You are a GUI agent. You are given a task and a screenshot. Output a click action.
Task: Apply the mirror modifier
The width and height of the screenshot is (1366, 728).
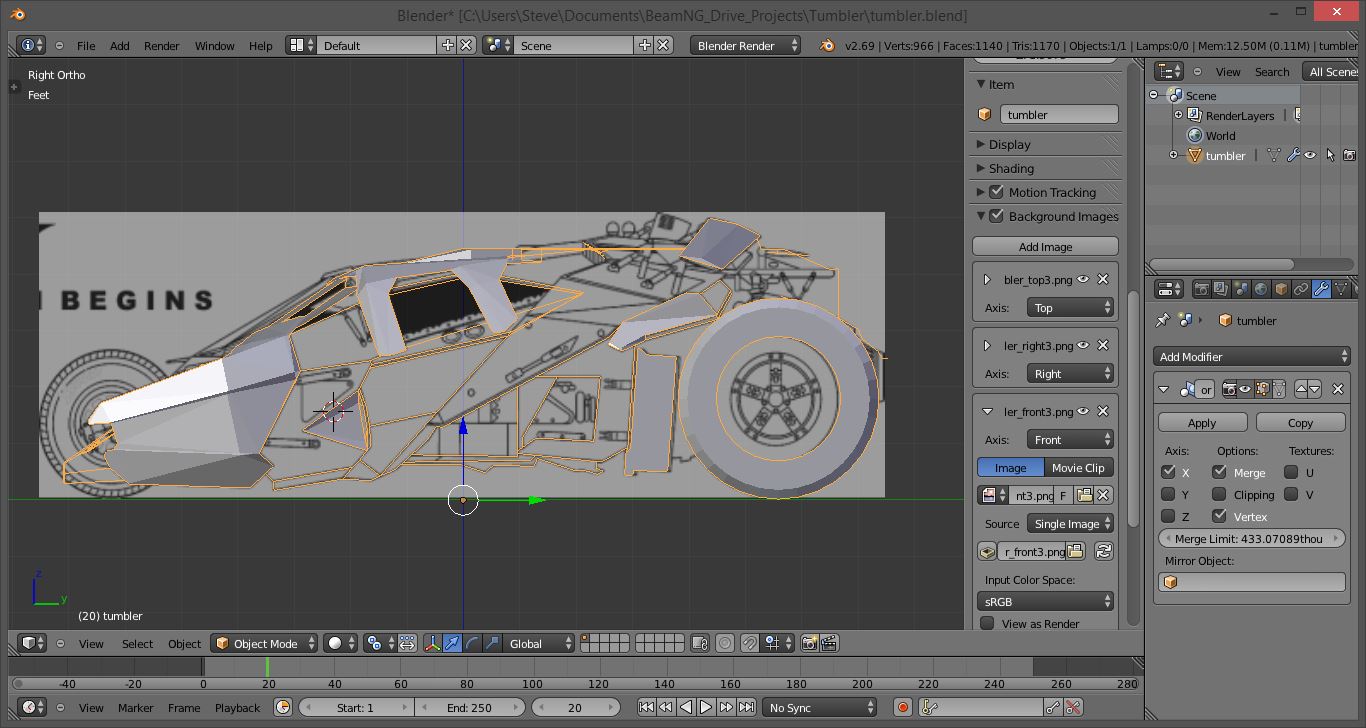pos(1202,422)
